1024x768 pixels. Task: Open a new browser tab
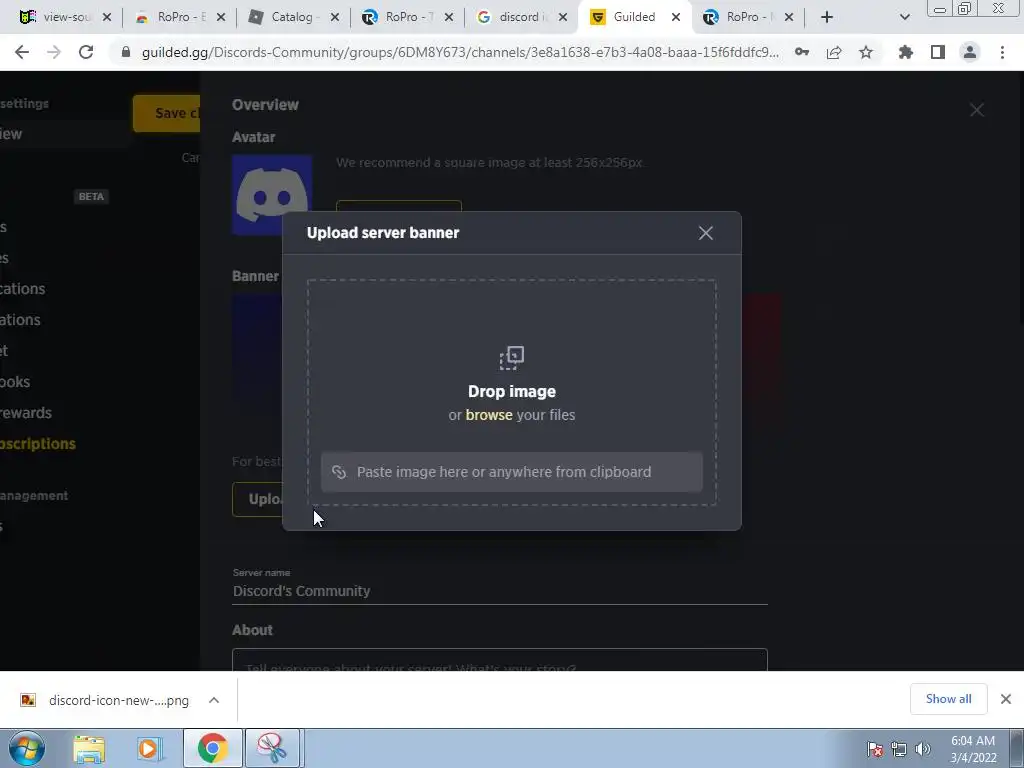coord(827,18)
